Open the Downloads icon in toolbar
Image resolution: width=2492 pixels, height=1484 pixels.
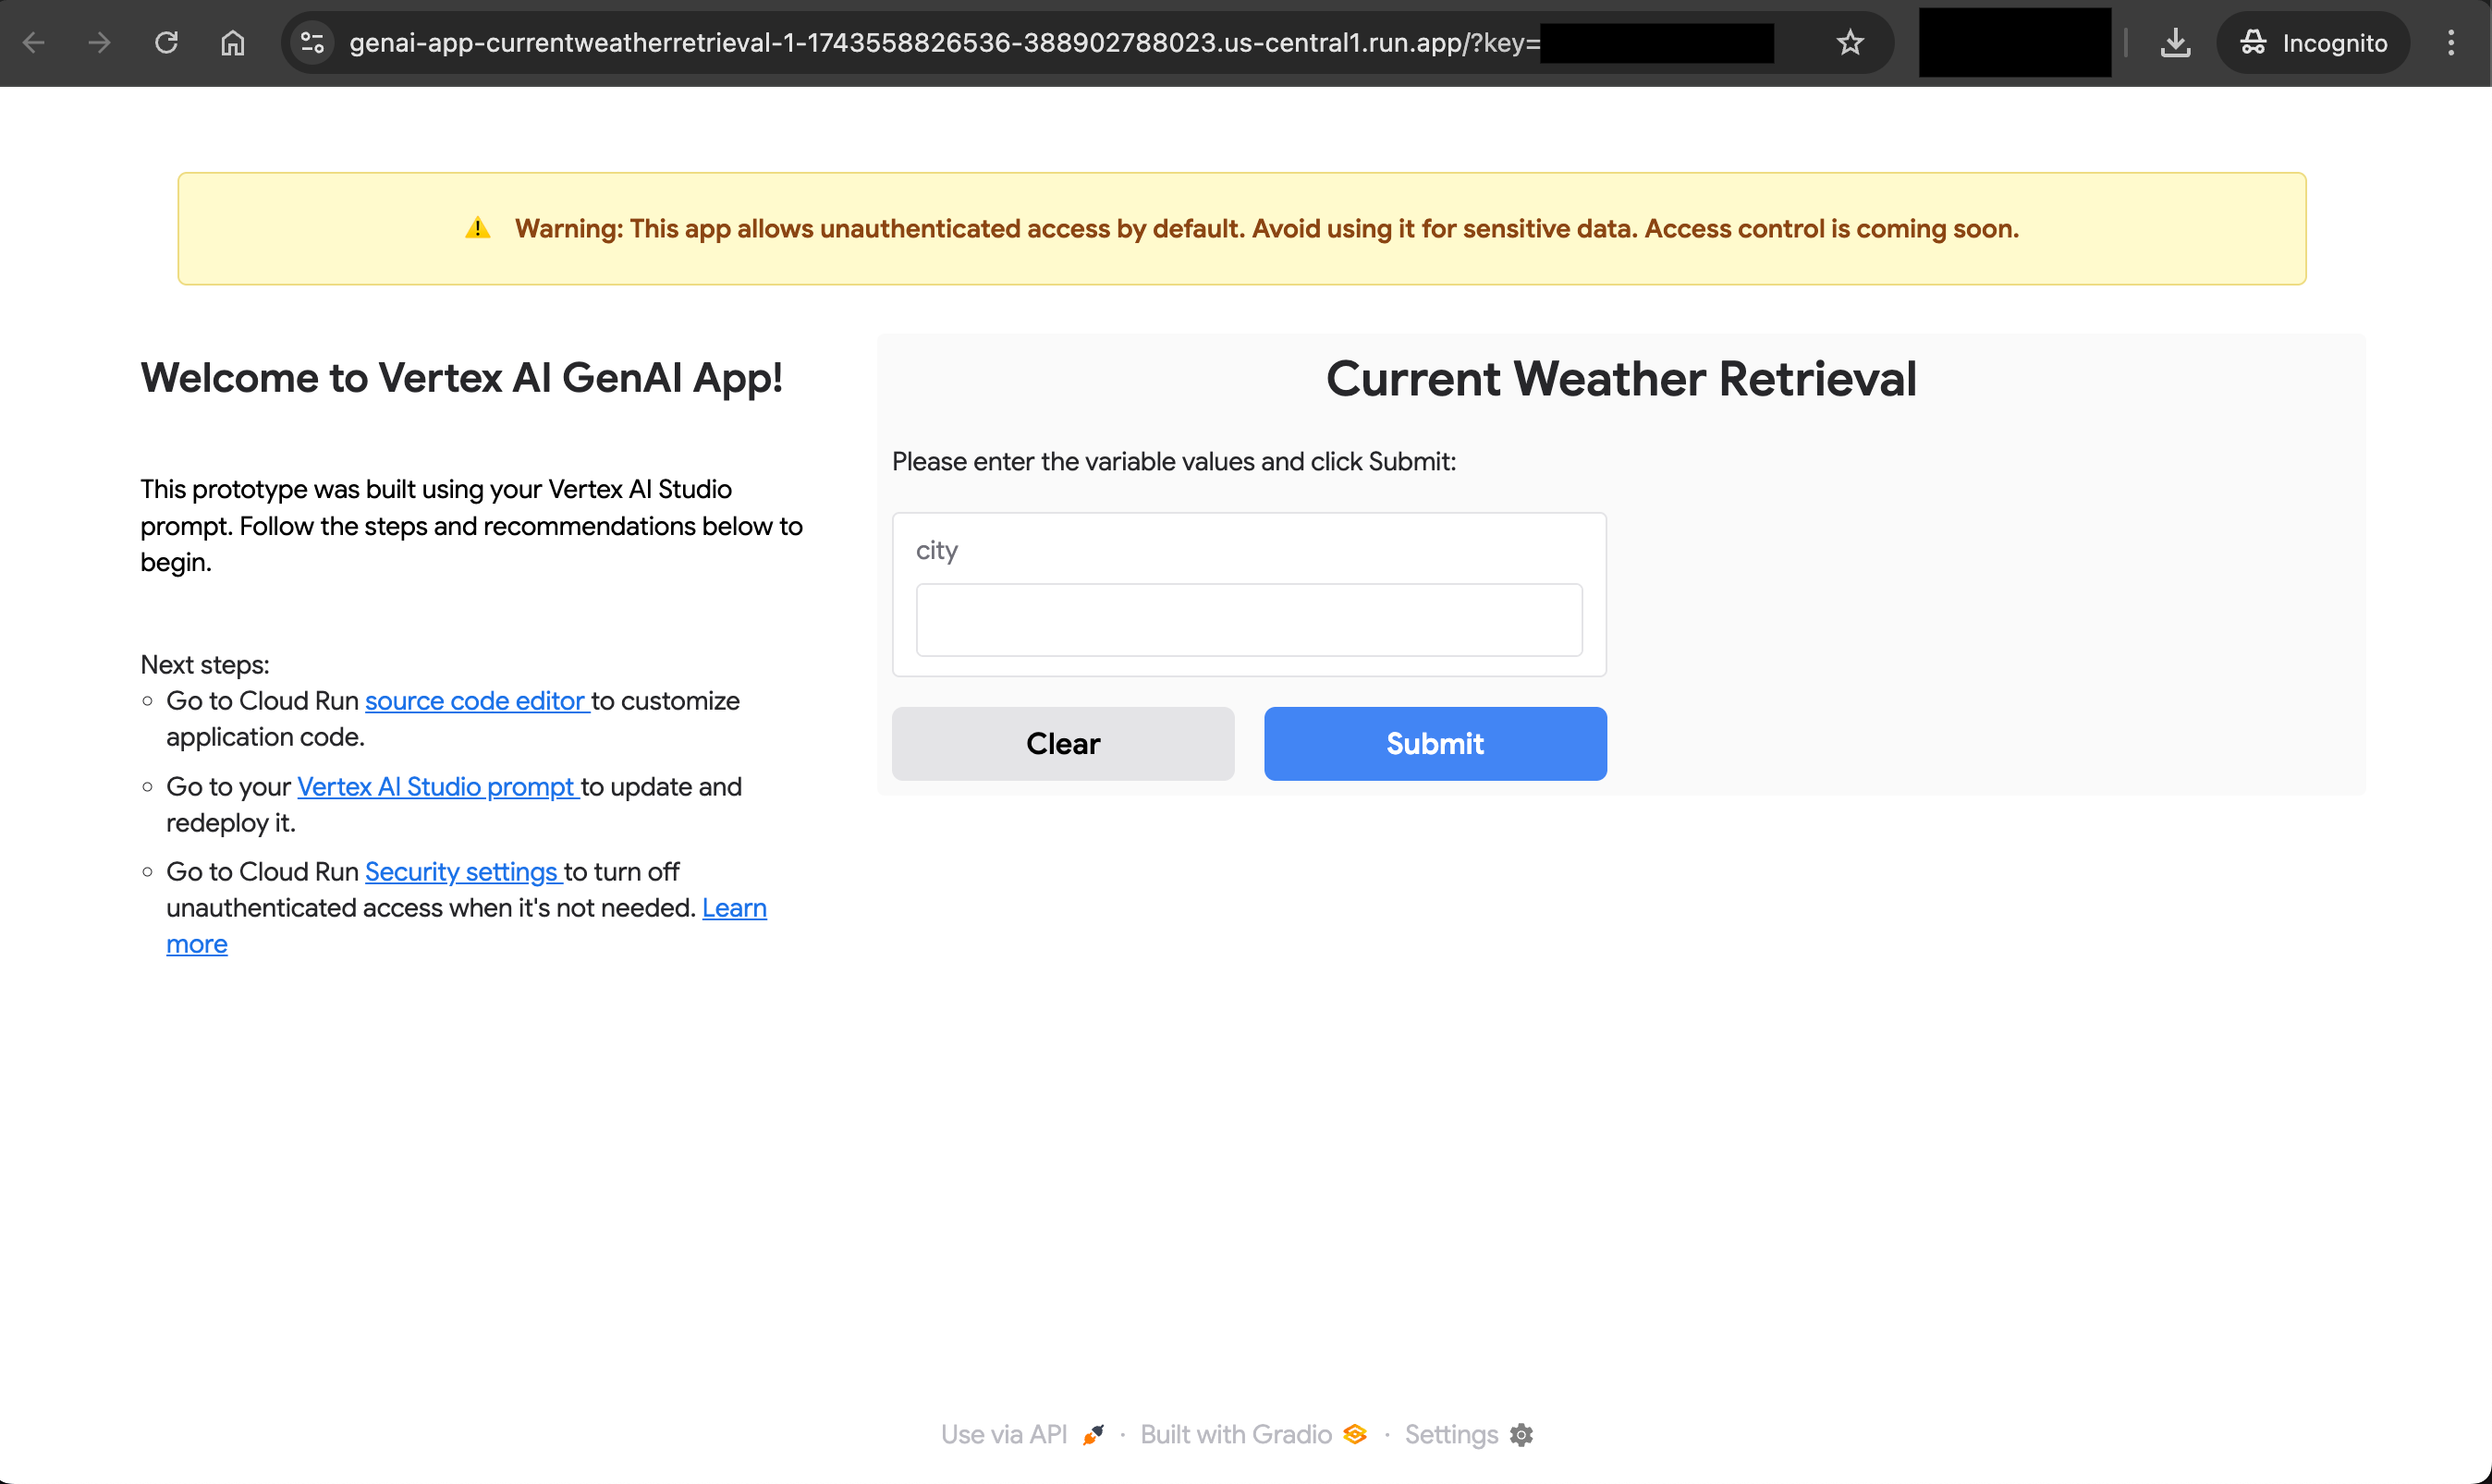[2176, 42]
